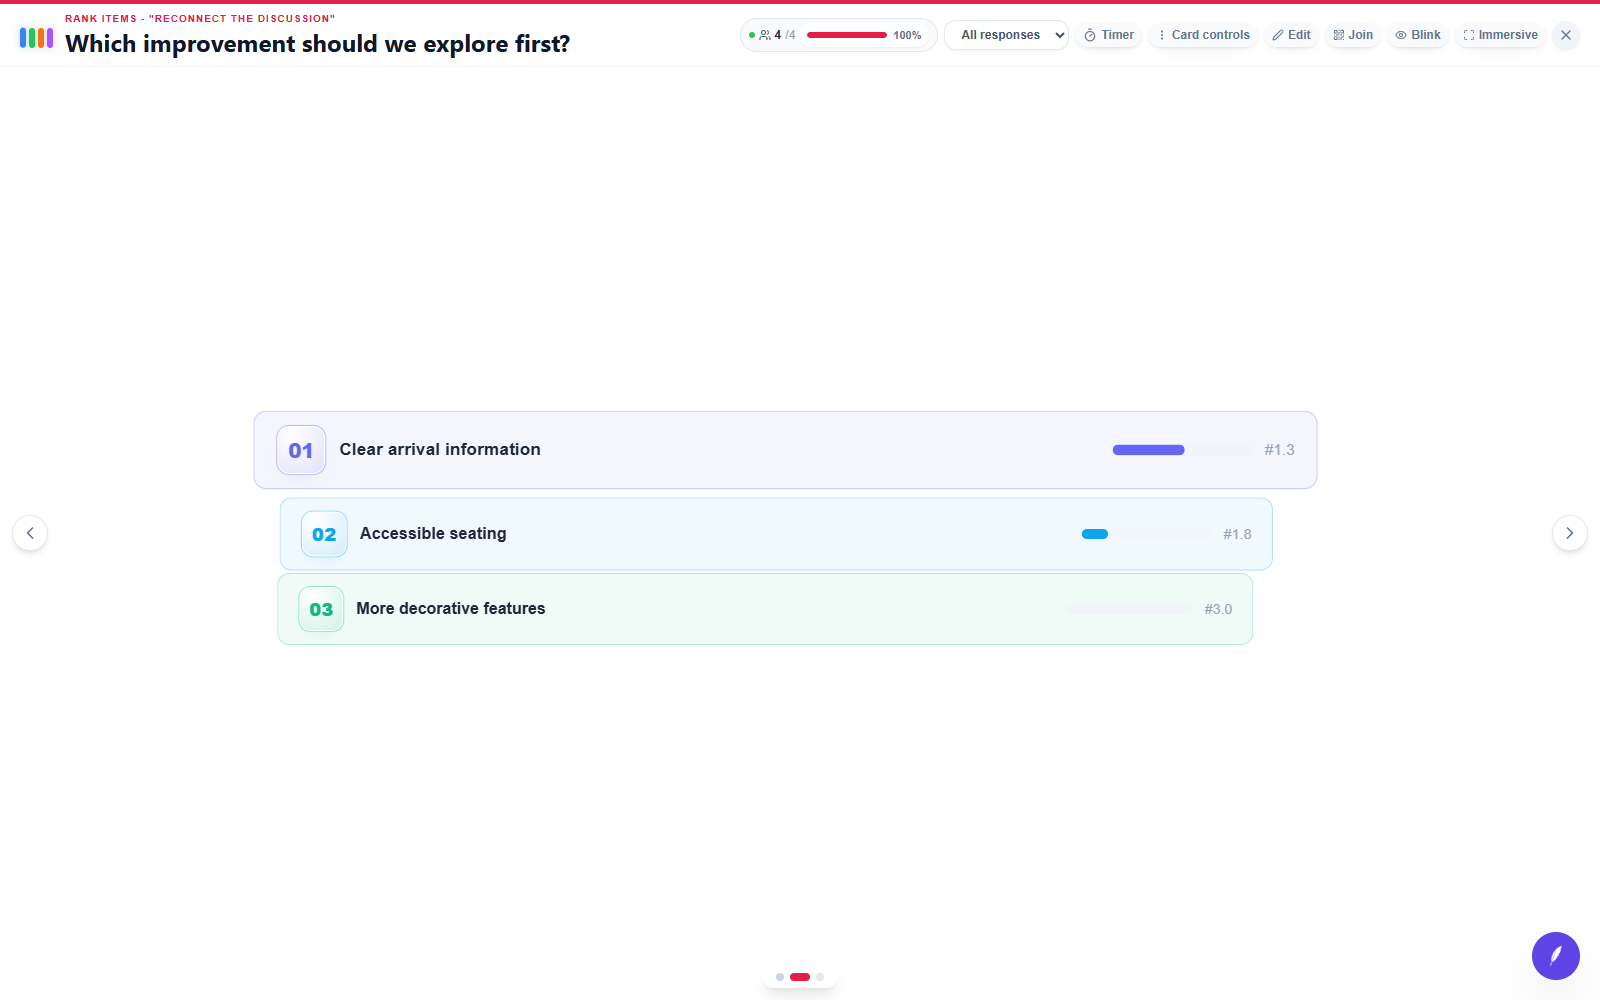Select the first pagination dot
The width and height of the screenshot is (1600, 1000).
pos(780,977)
